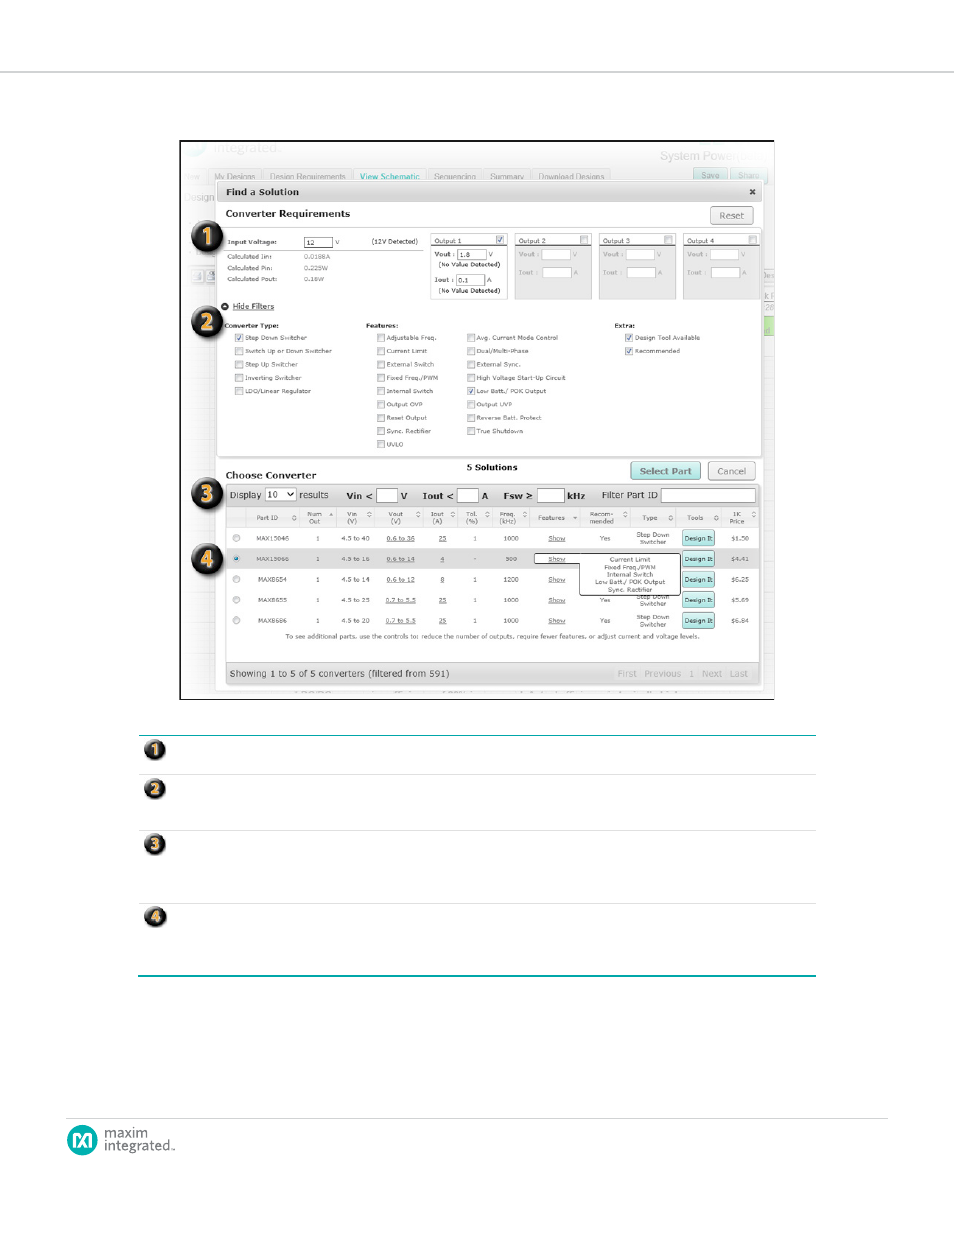Sort by the 1K Price column arrows
Viewport: 954px width, 1235px height.
point(754,515)
